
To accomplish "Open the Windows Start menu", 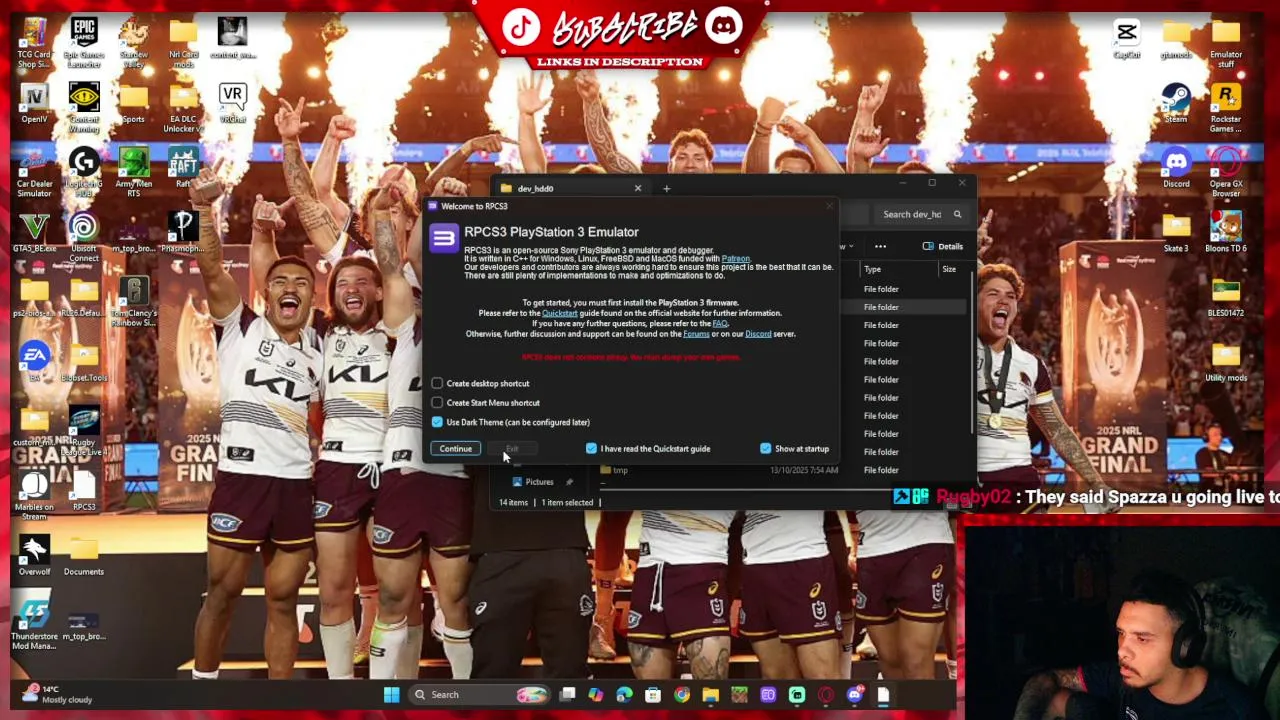I will pos(391,695).
